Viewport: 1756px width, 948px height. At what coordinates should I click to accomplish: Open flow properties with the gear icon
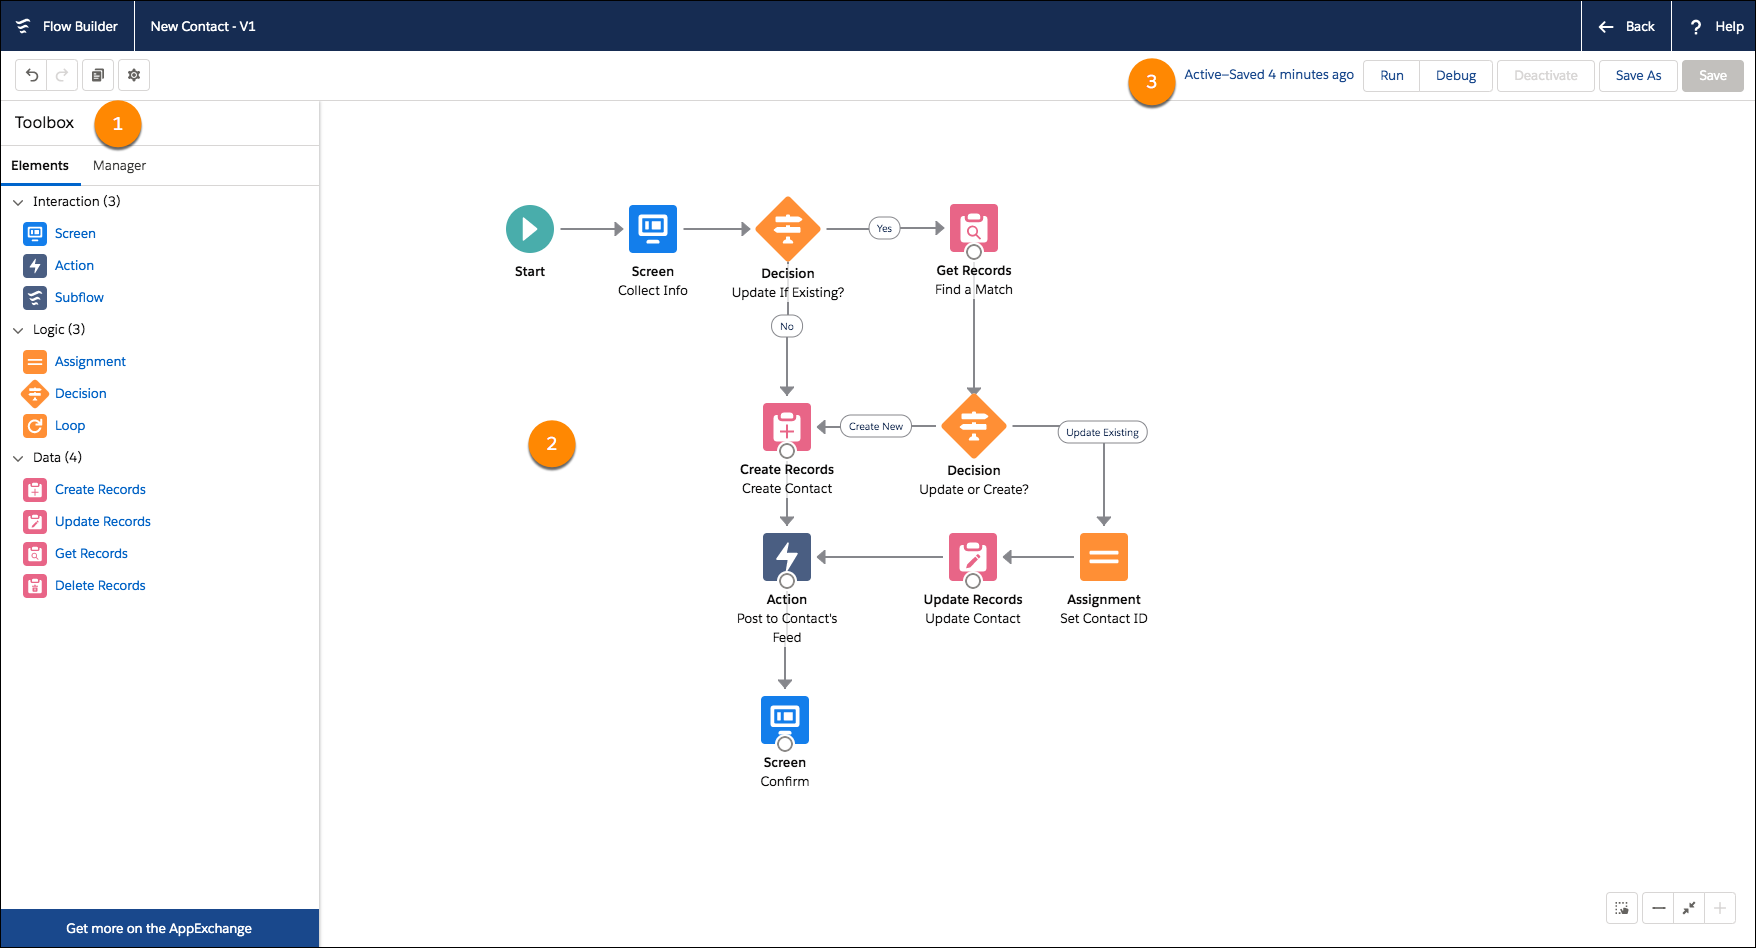134,75
